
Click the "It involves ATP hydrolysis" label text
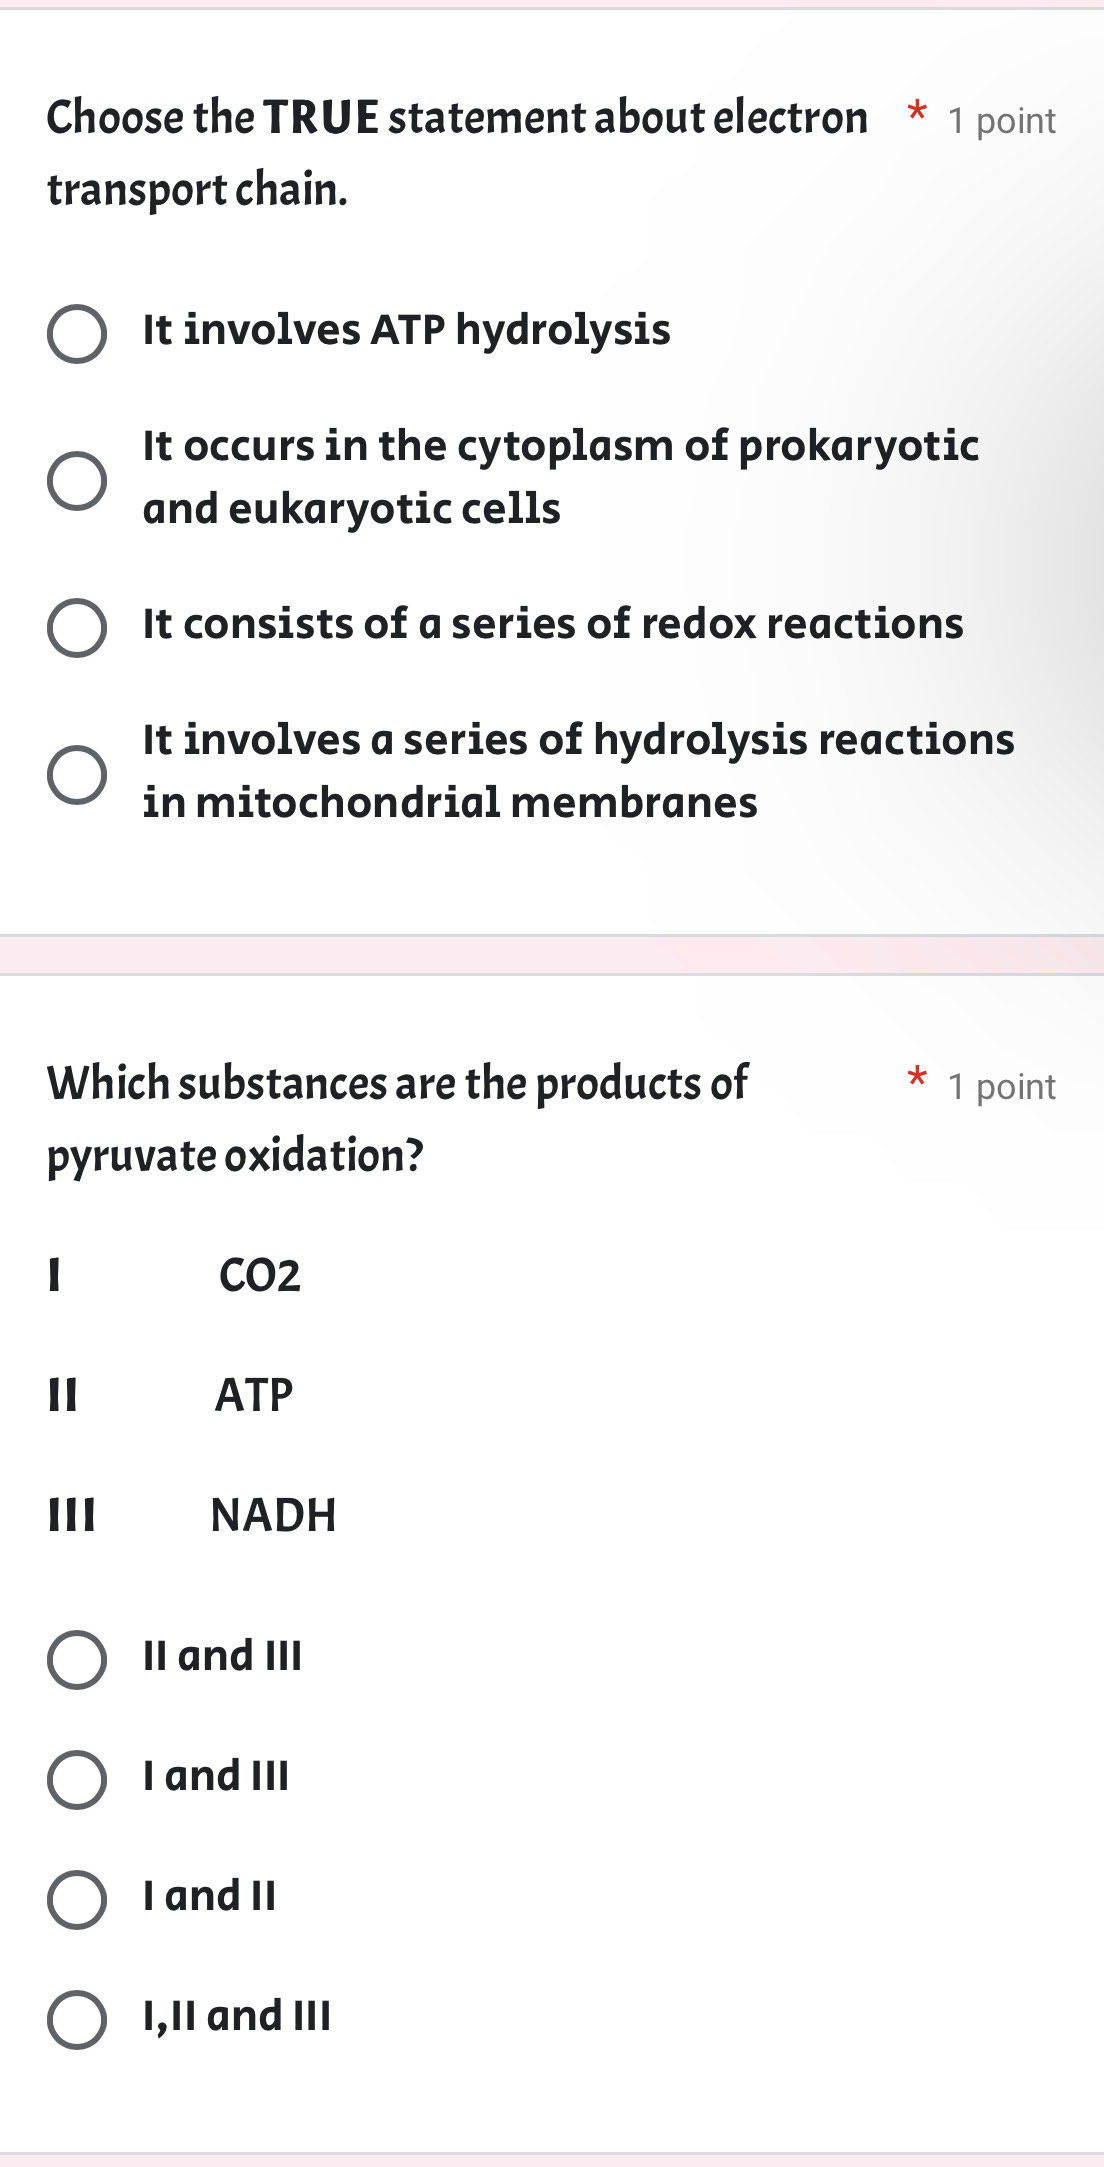click(404, 328)
